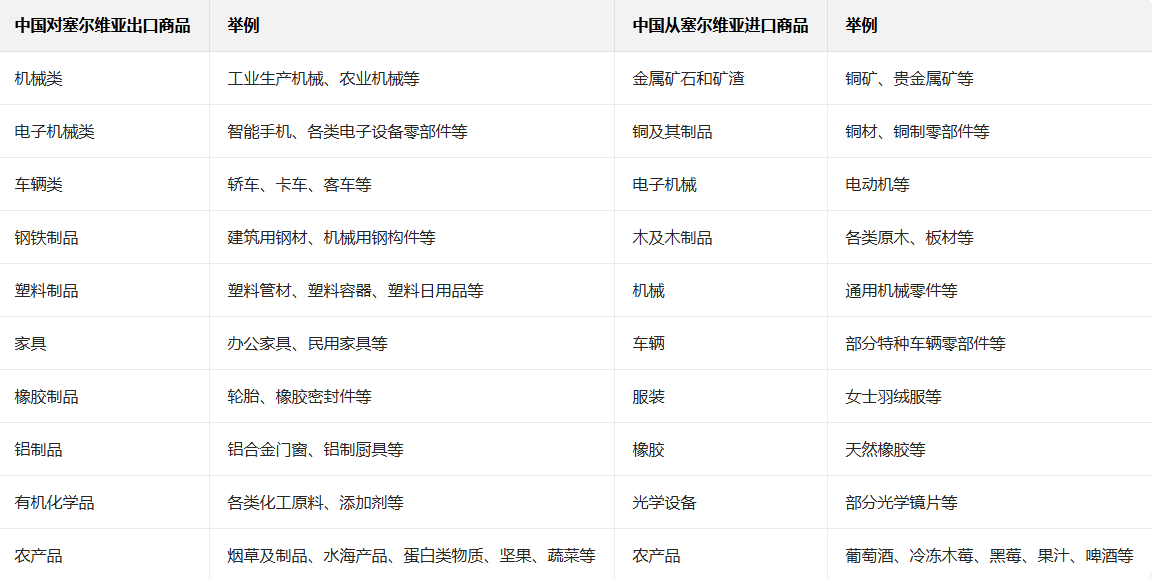
Task: Select the 有机化学品 cell
Action: [55, 502]
